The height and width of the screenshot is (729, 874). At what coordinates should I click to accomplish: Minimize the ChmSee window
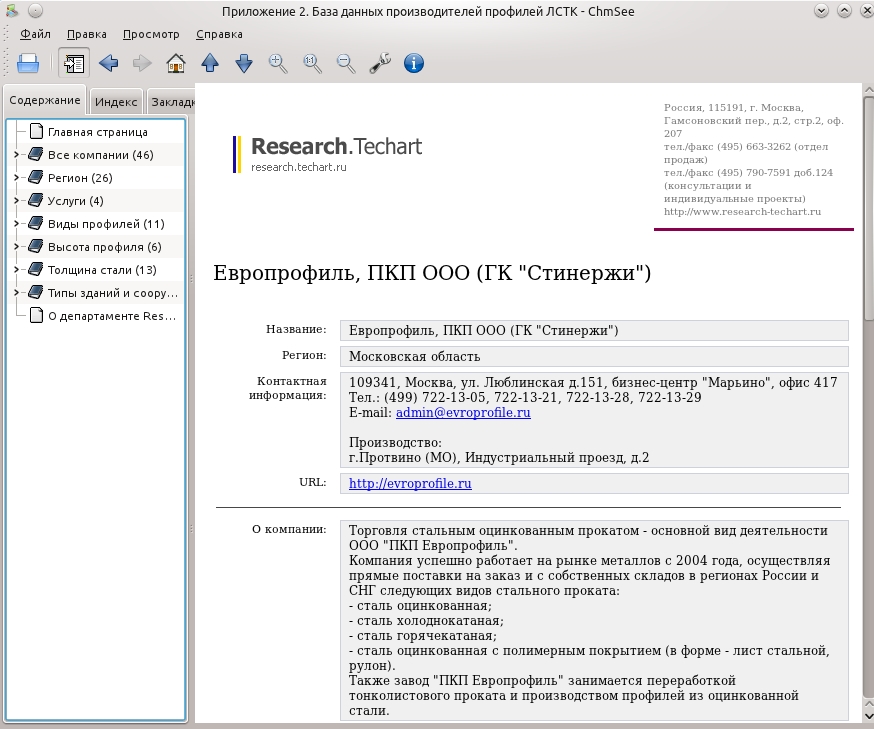(820, 10)
